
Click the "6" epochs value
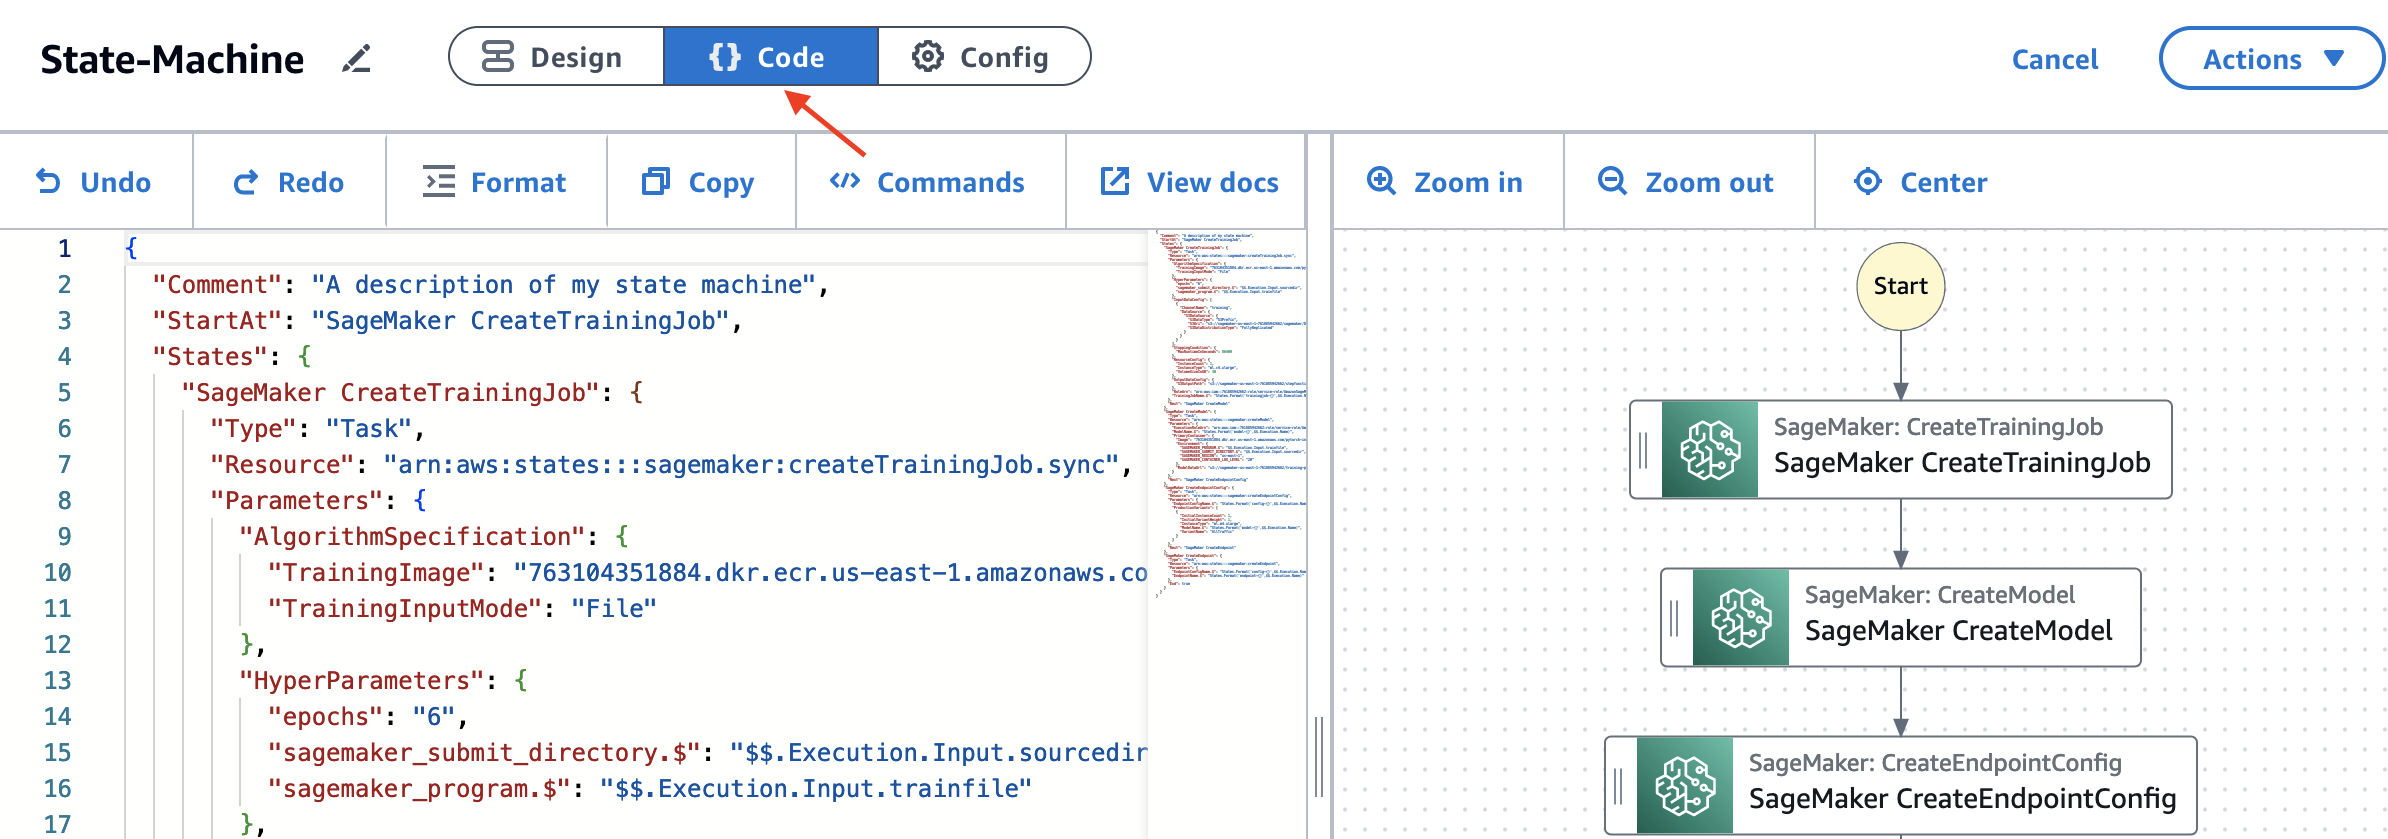click(x=434, y=717)
